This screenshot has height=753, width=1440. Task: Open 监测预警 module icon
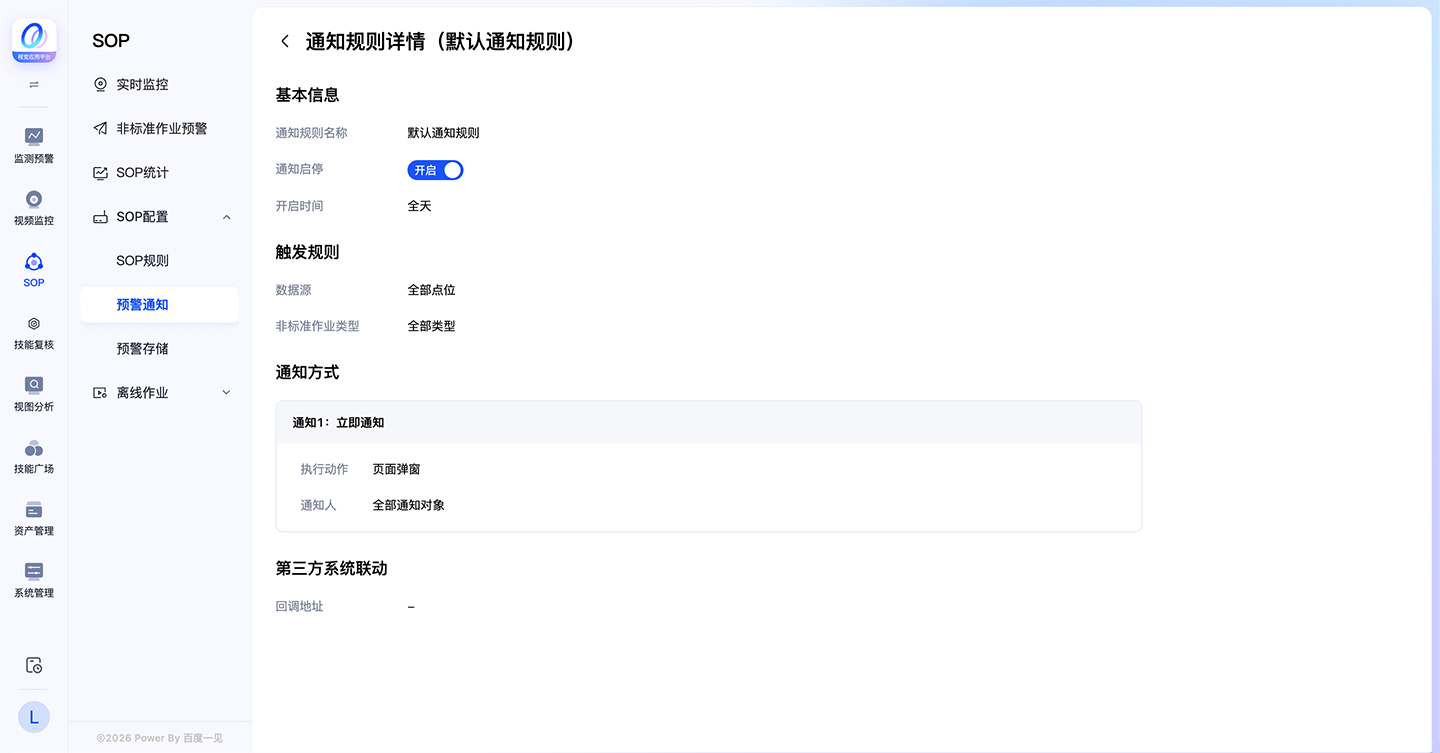[x=34, y=136]
